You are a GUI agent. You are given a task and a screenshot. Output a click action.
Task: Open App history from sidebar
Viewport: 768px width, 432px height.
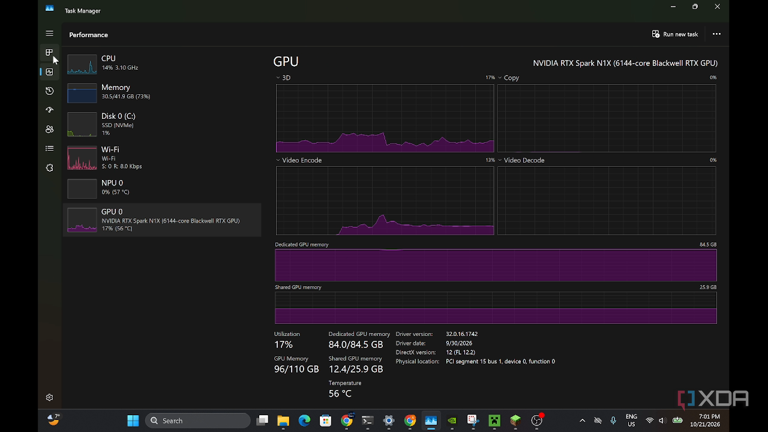[x=49, y=91]
